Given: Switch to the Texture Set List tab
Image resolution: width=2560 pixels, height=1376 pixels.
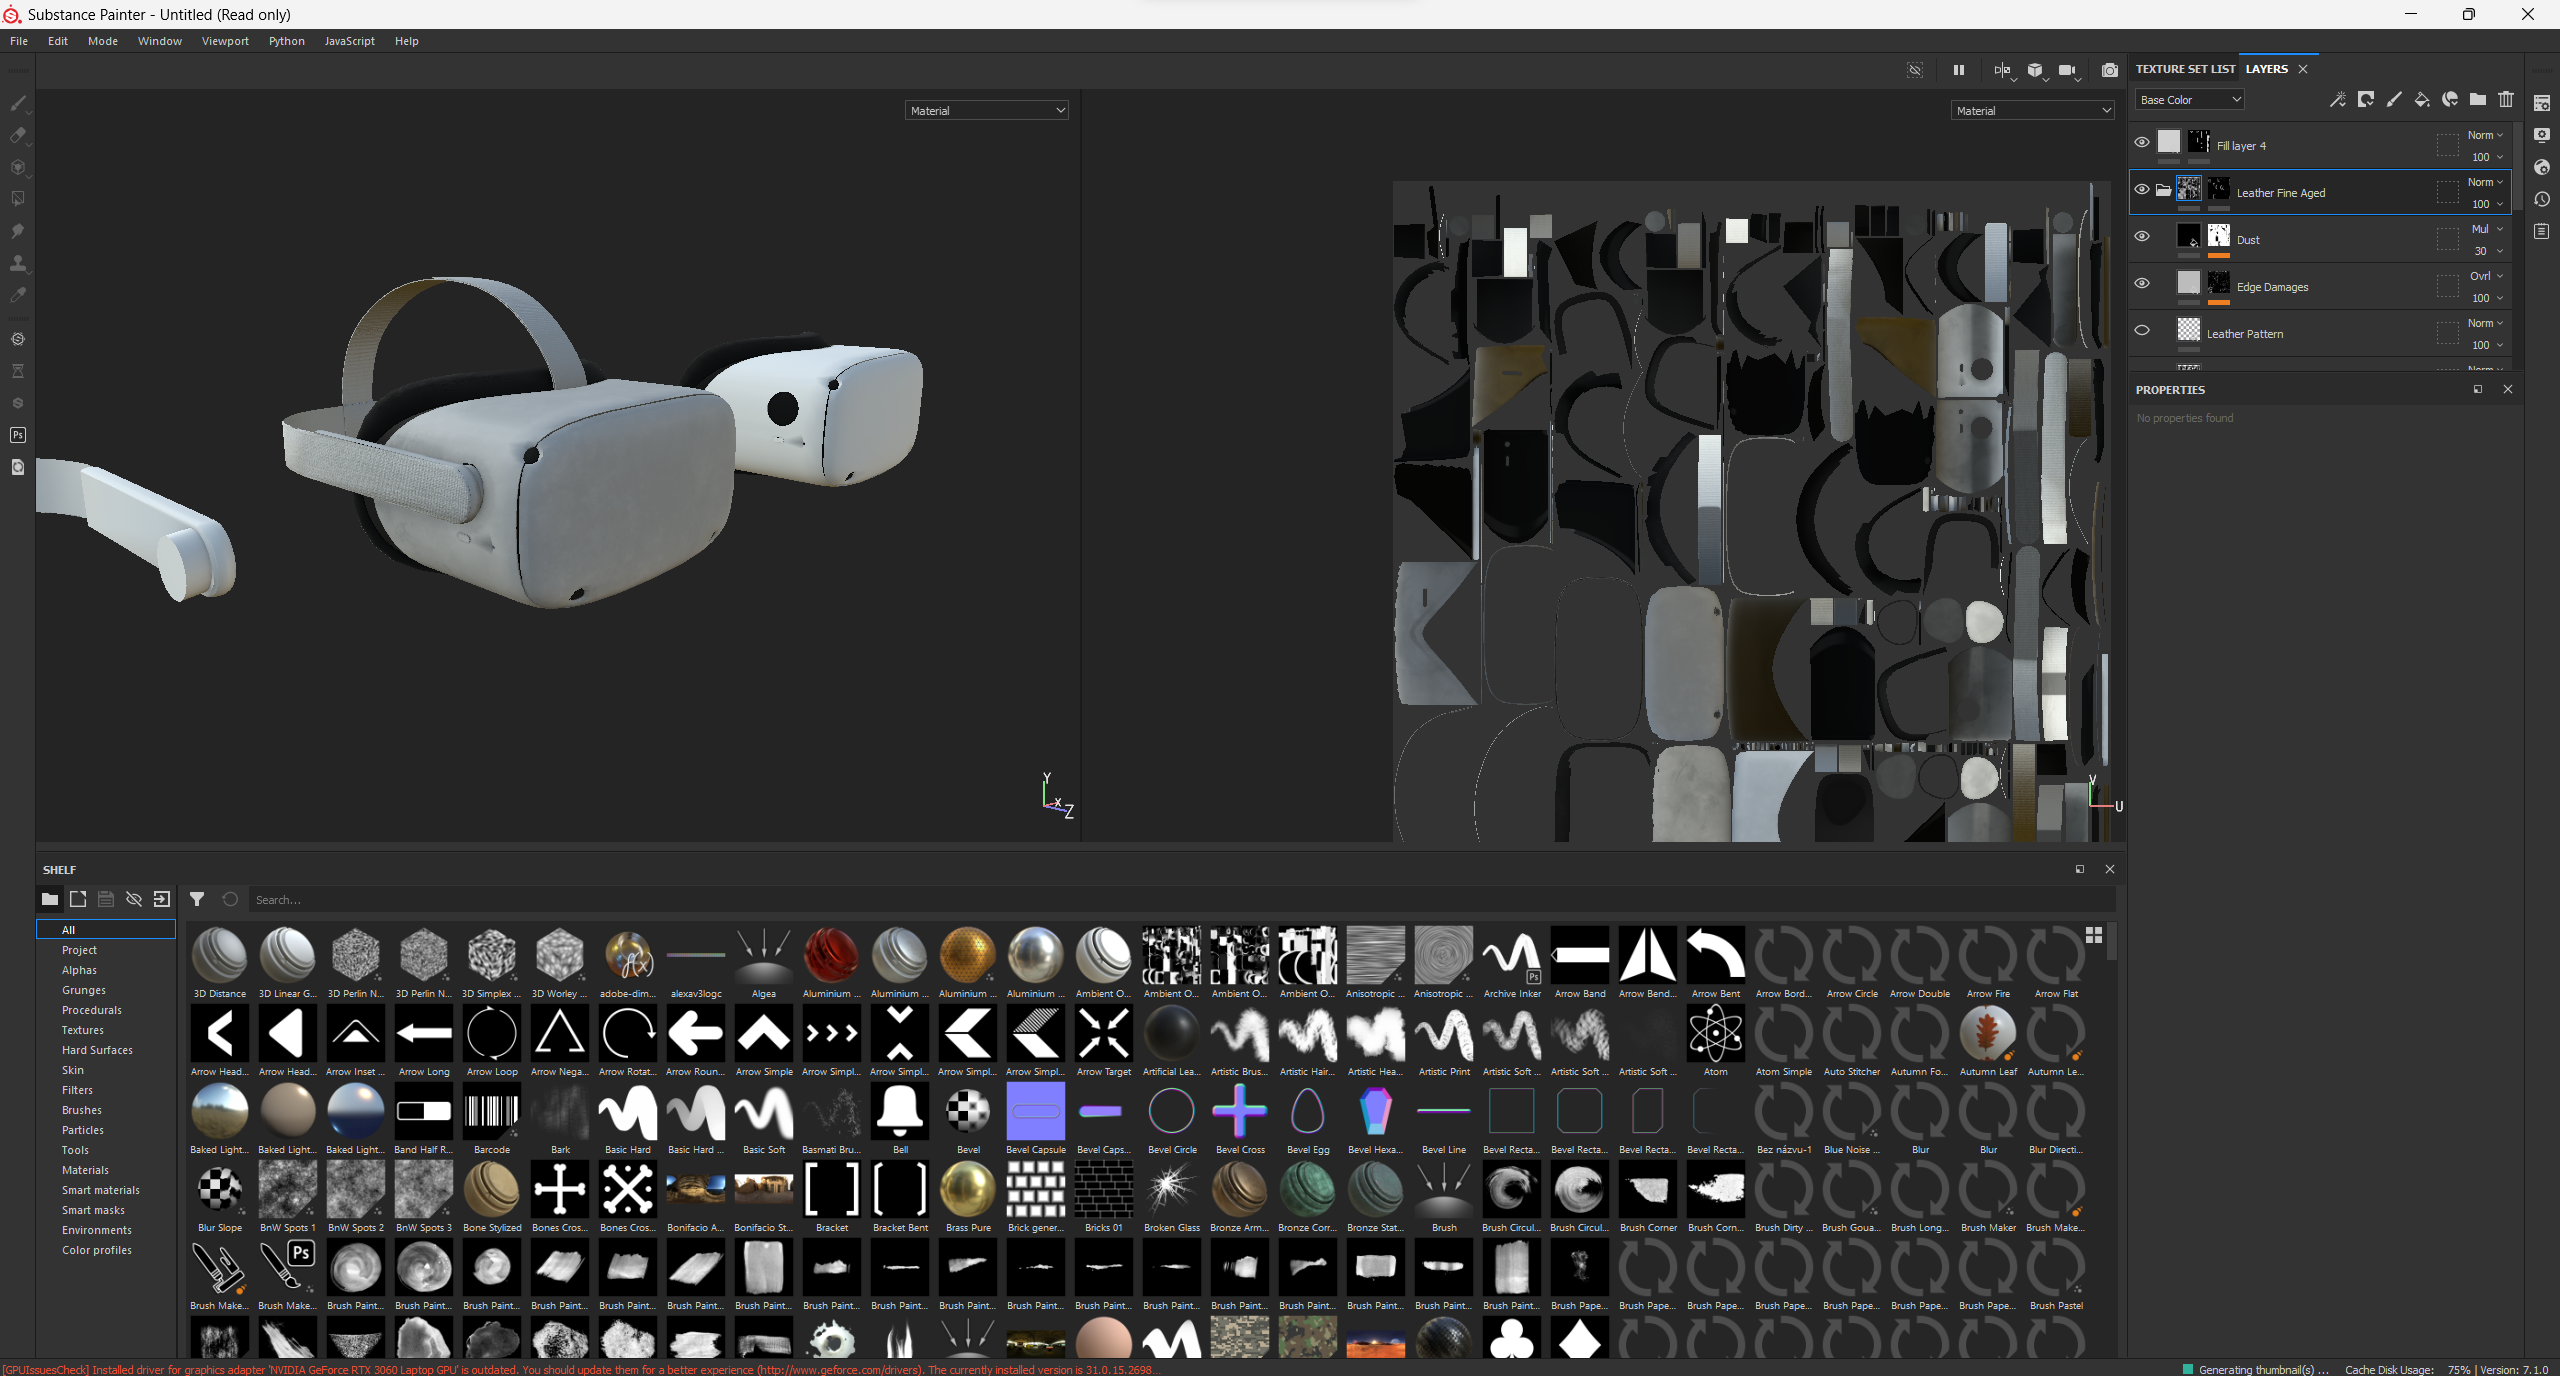Looking at the screenshot, I should (x=2184, y=69).
